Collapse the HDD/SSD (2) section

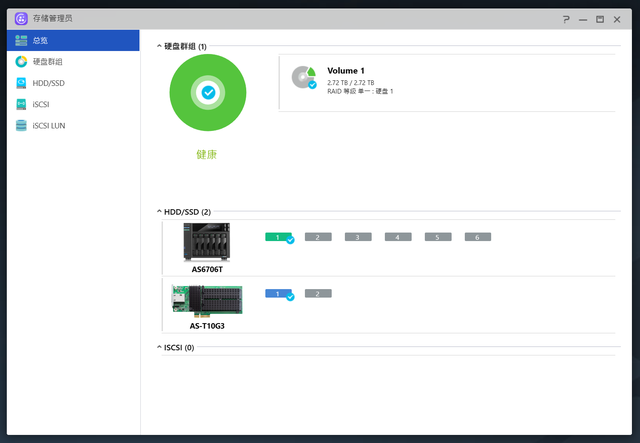pyautogui.click(x=158, y=212)
